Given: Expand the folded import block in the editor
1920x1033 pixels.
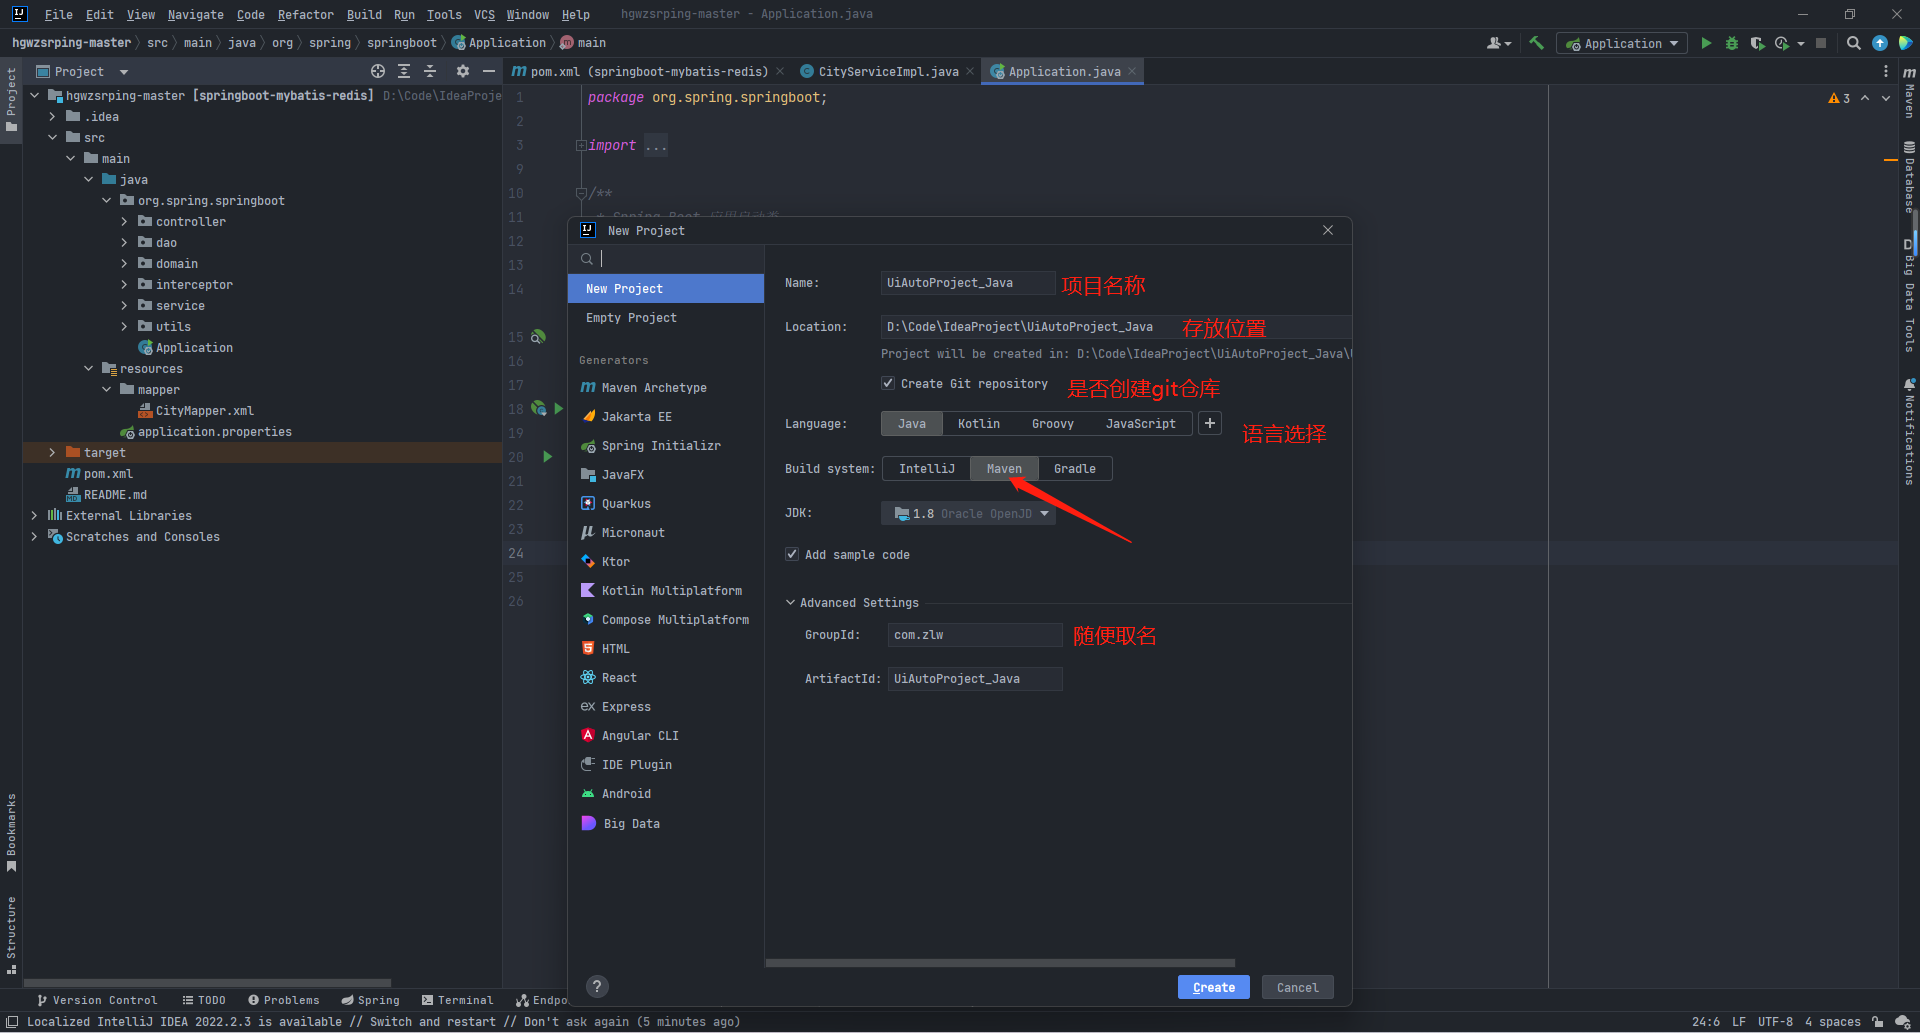Looking at the screenshot, I should click(581, 146).
